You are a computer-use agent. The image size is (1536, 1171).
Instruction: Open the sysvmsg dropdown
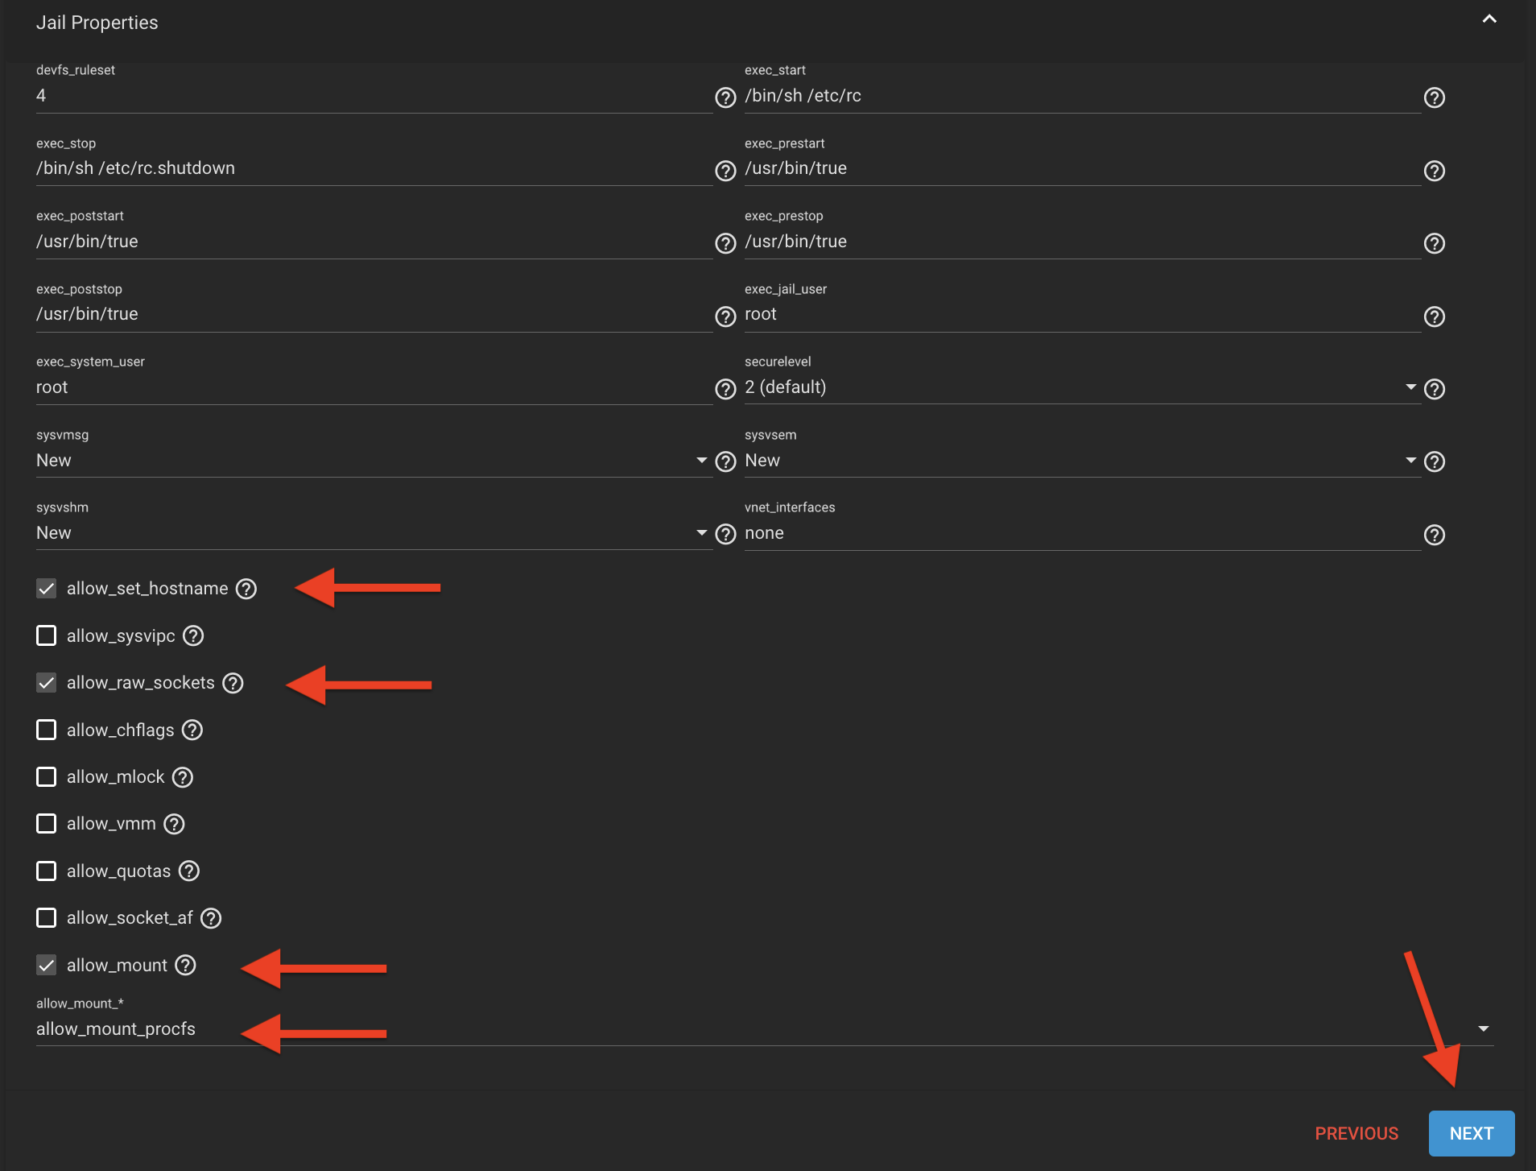point(701,460)
